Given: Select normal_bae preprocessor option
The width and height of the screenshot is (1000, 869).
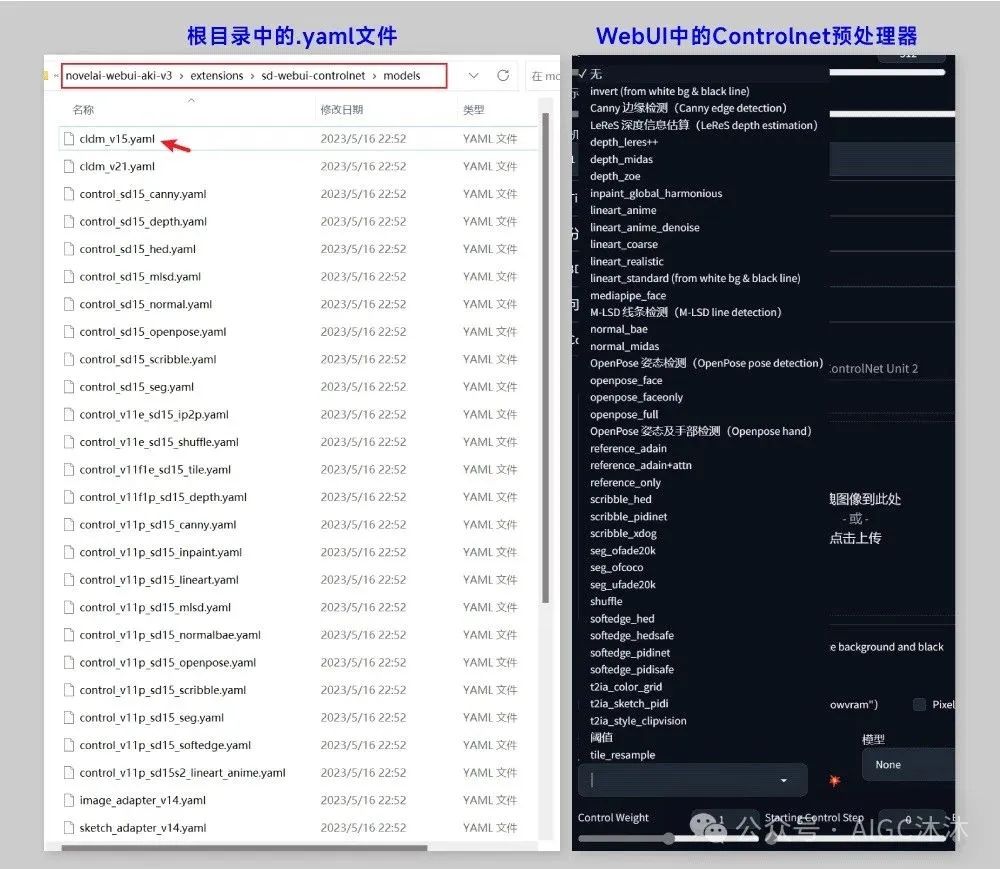Looking at the screenshot, I should coord(619,330).
